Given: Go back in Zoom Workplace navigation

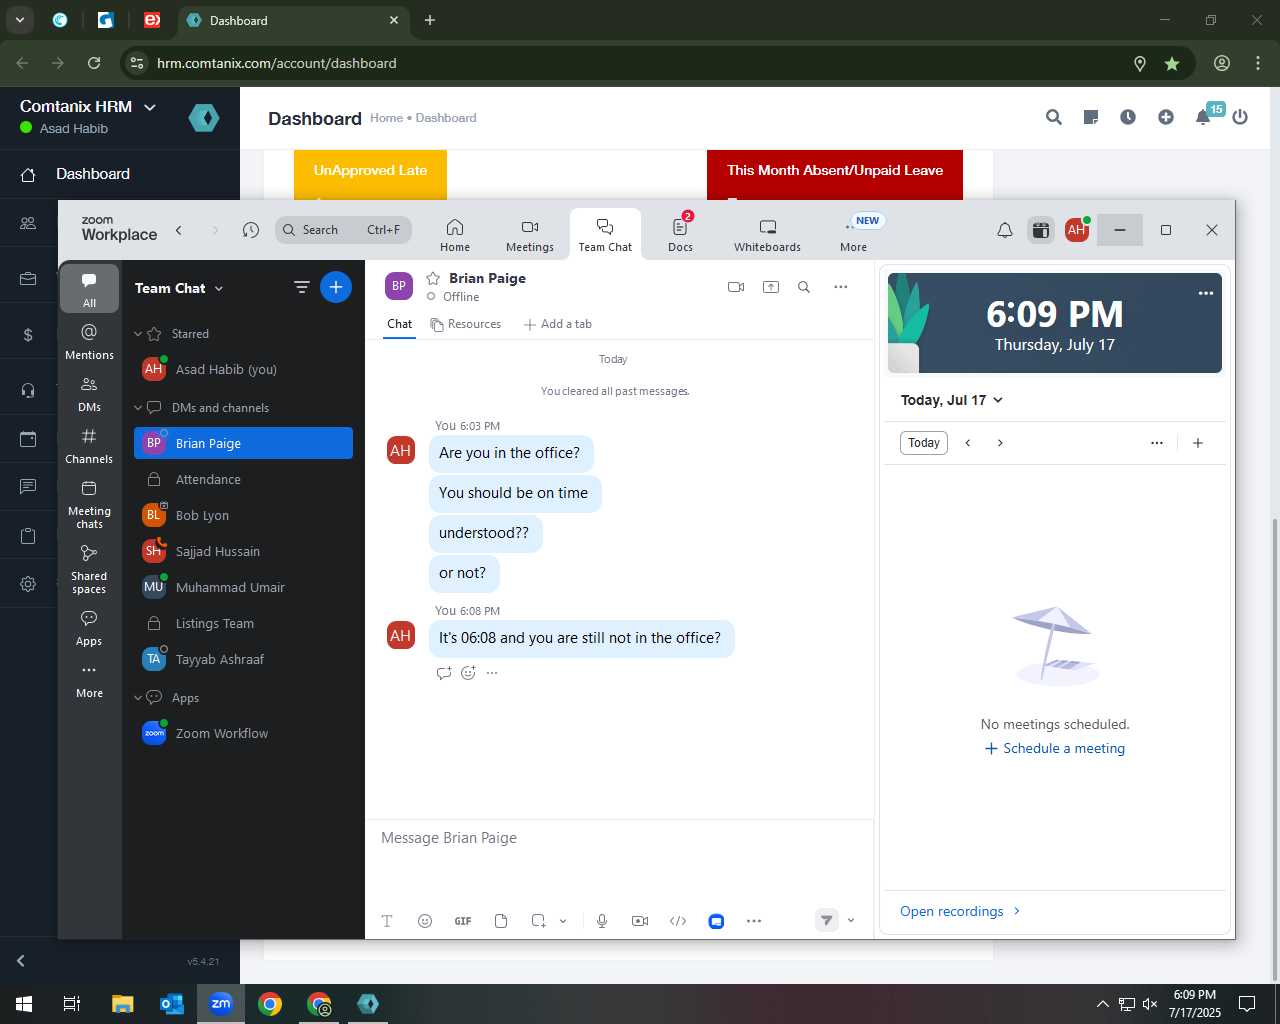Looking at the screenshot, I should pos(179,230).
